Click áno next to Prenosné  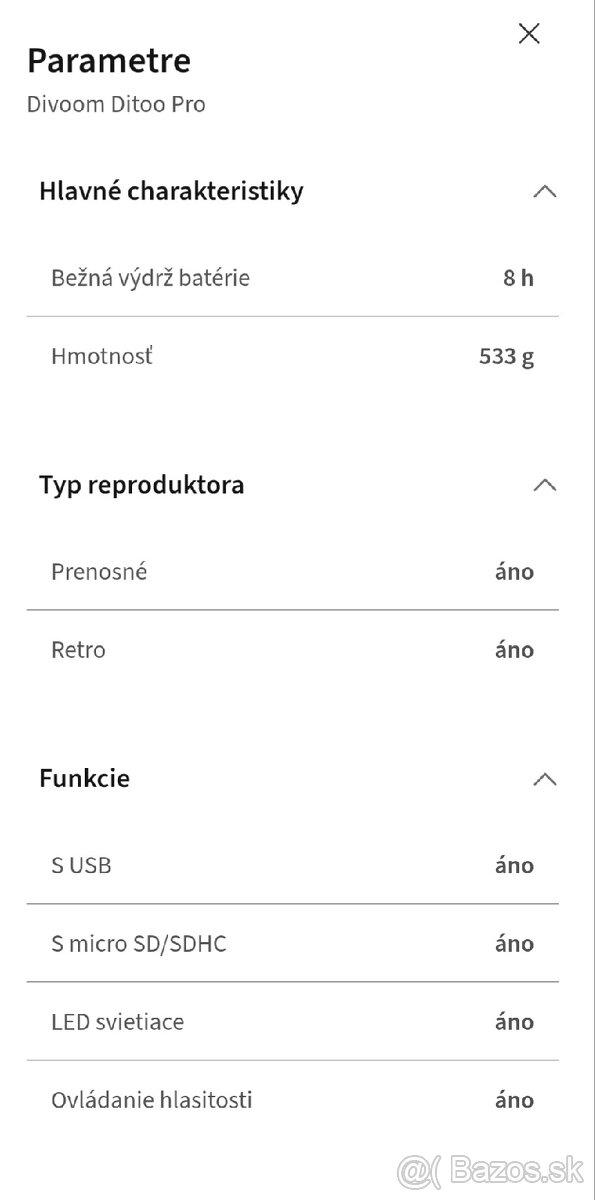pyautogui.click(x=514, y=572)
